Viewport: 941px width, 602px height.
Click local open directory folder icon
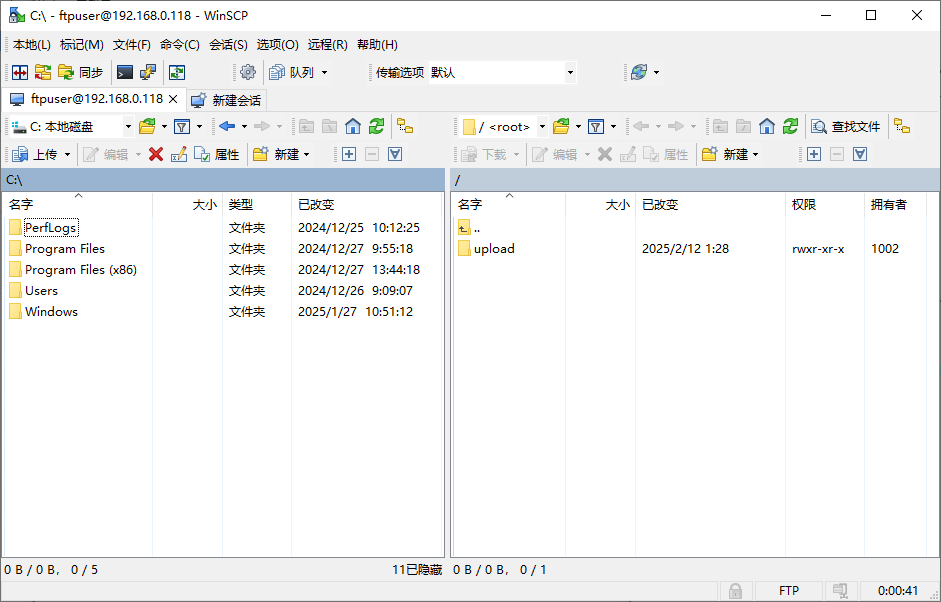tap(147, 127)
